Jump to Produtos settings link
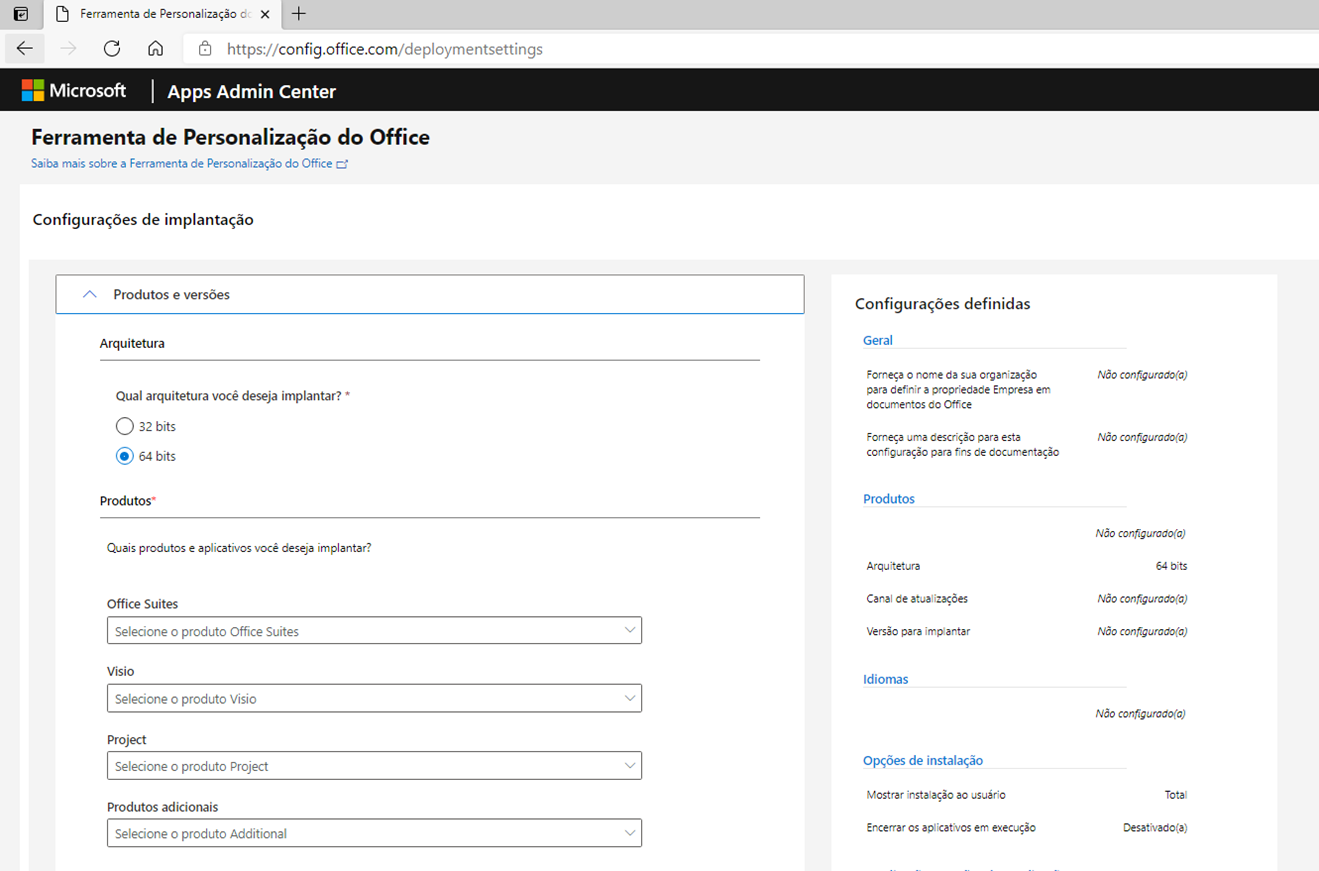1319x871 pixels. (889, 499)
